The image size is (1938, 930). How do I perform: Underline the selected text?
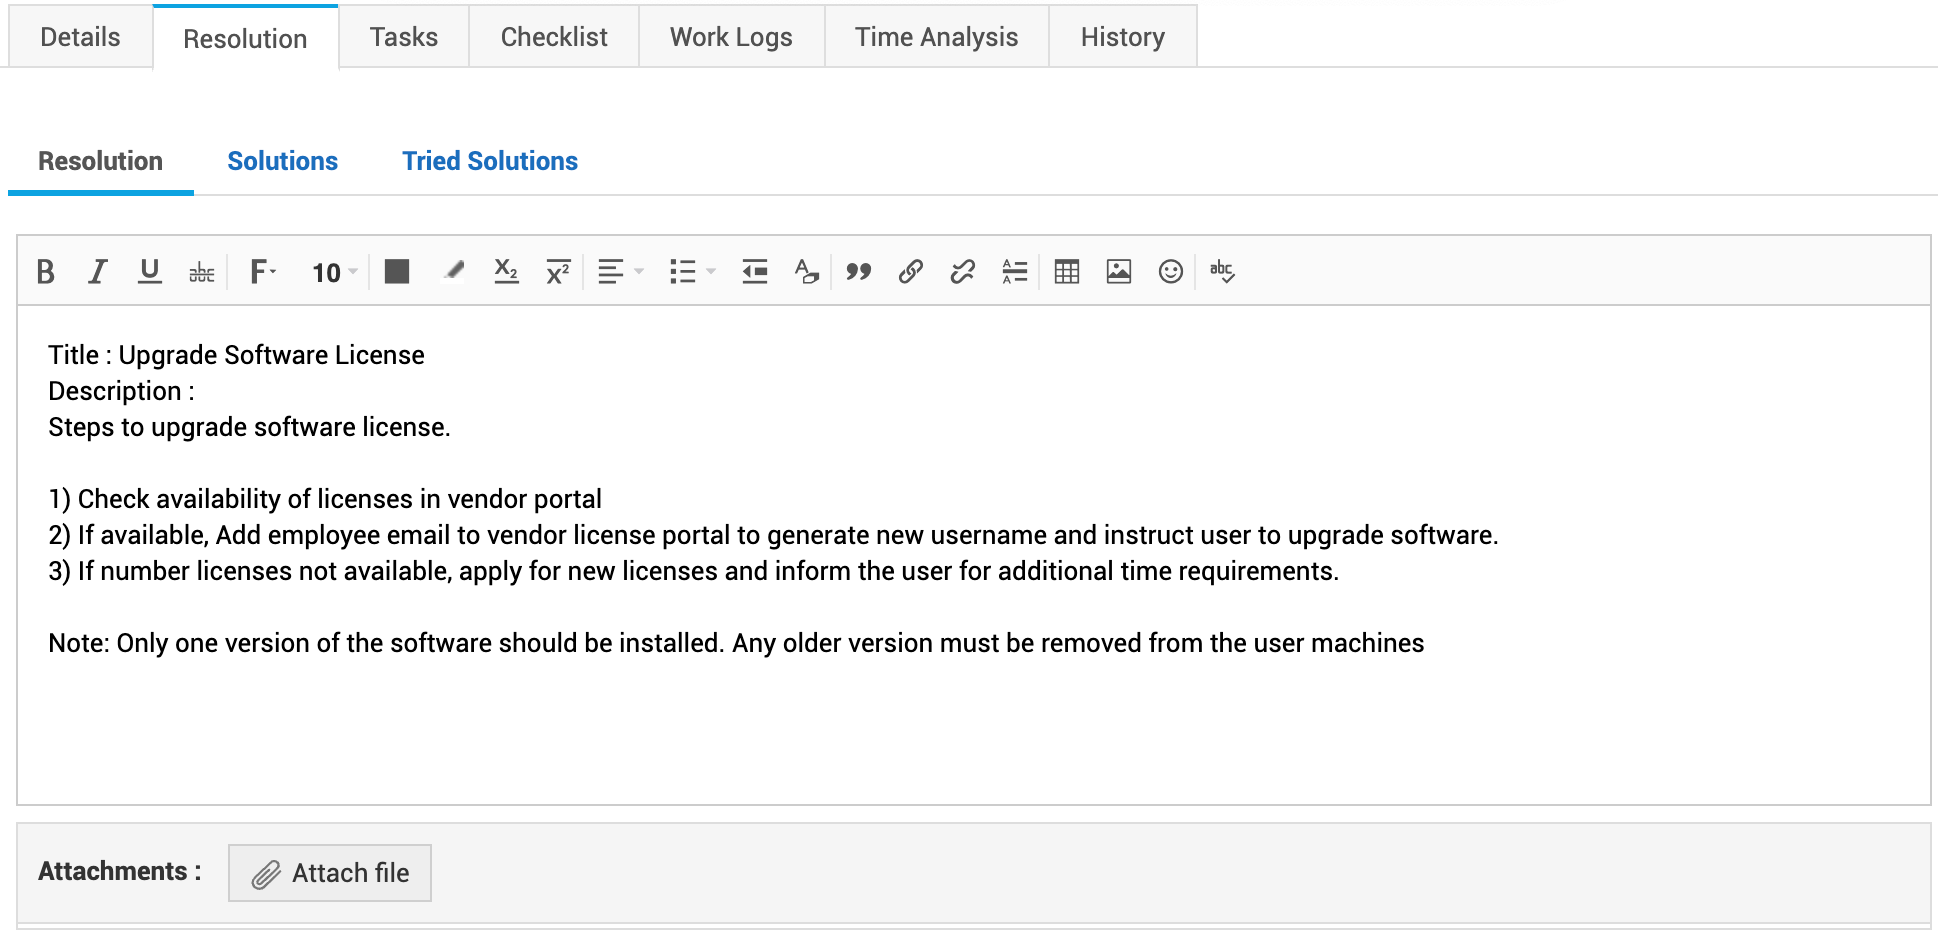[x=150, y=272]
